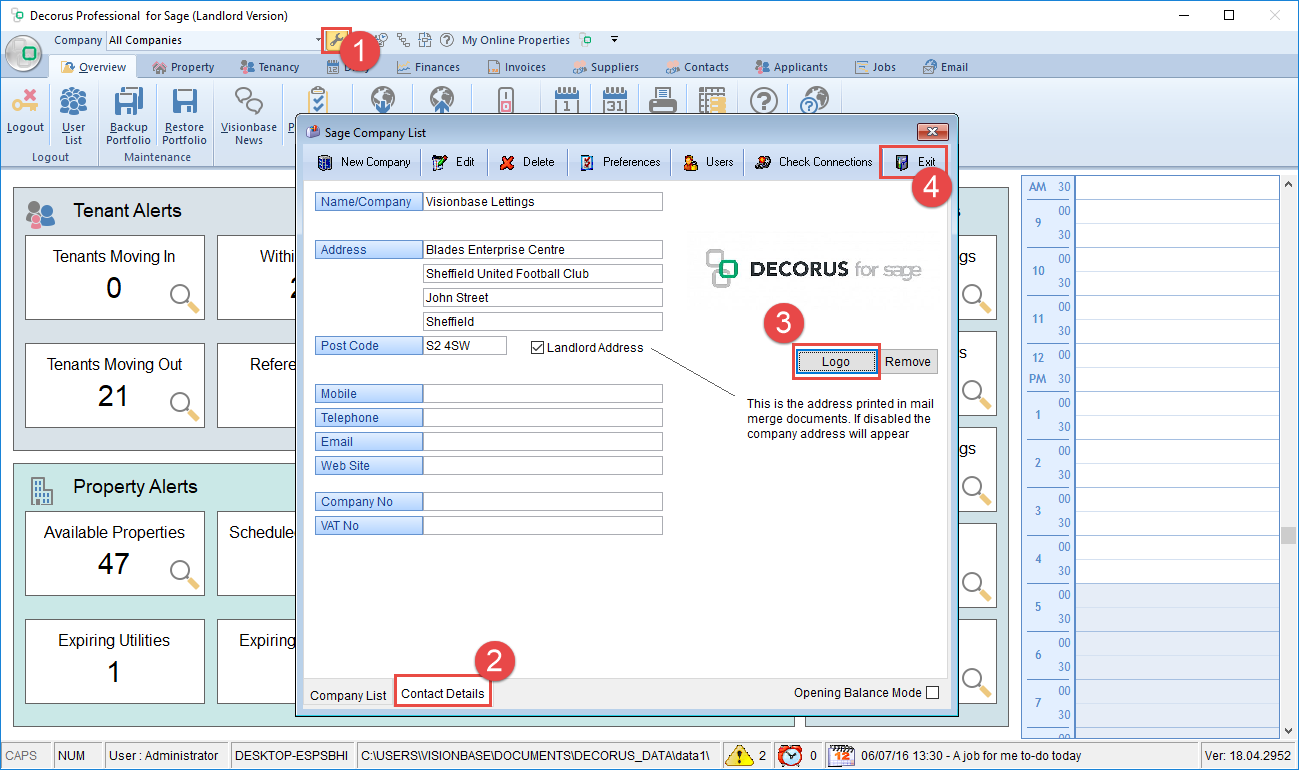The width and height of the screenshot is (1299, 770).
Task: Click the diary calendar vertical scrollbar thumb
Action: coord(1289,534)
